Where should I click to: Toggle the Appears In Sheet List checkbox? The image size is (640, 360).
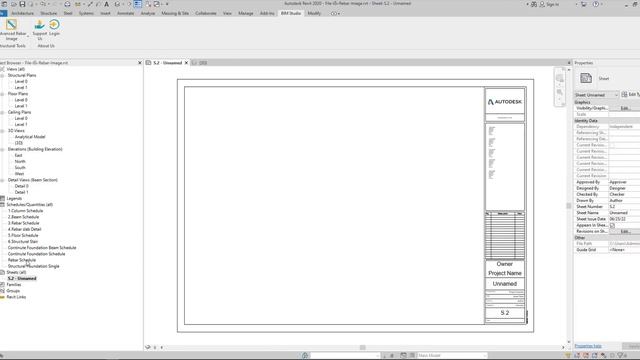coord(612,225)
